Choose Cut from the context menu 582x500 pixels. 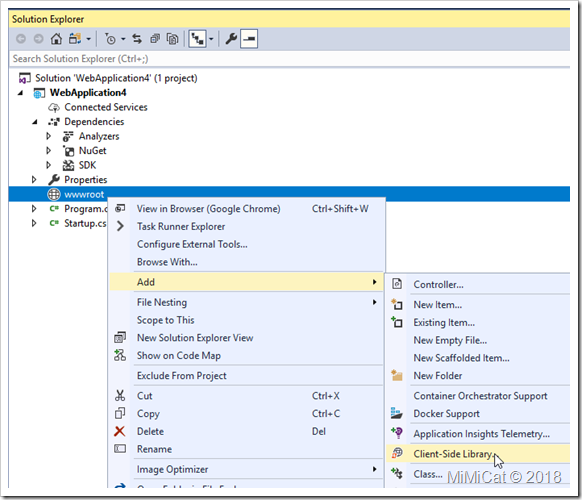tap(247, 396)
